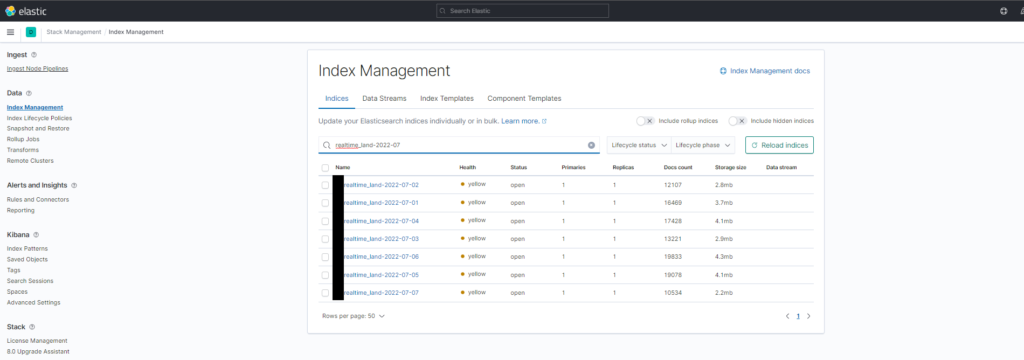Switch to the Data Streams tab
The width and height of the screenshot is (1024, 360).
coord(385,99)
